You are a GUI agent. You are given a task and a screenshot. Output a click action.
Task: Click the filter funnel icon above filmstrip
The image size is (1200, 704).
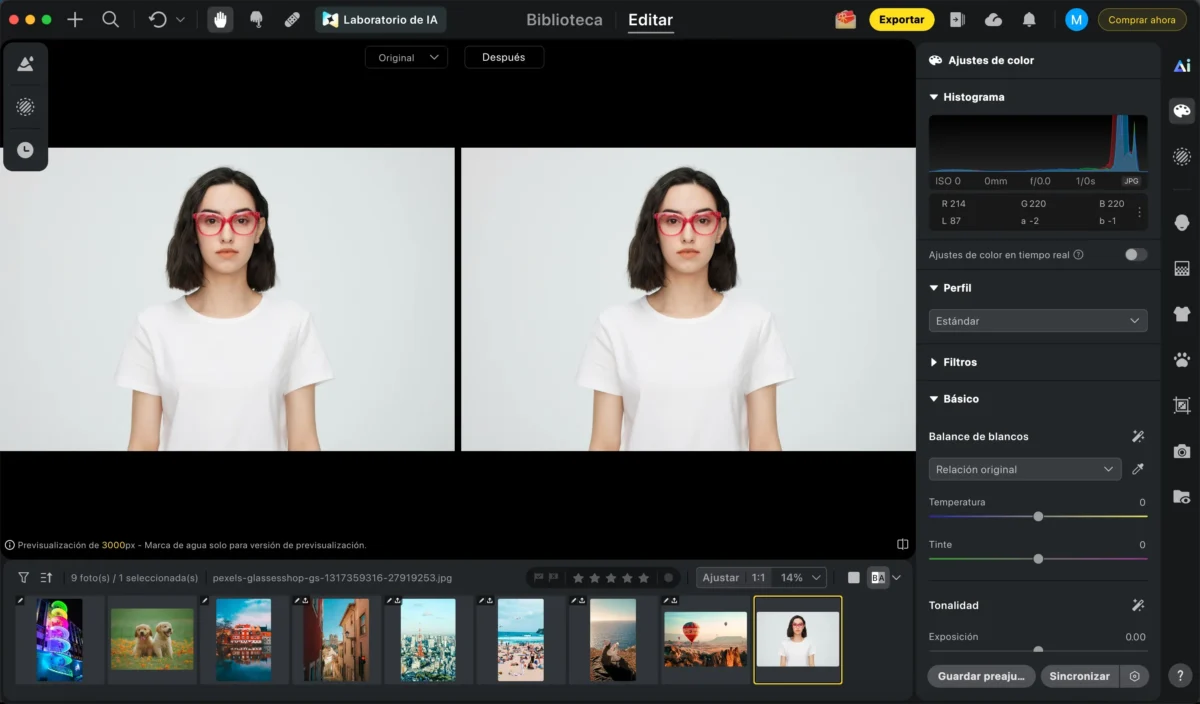tap(24, 578)
